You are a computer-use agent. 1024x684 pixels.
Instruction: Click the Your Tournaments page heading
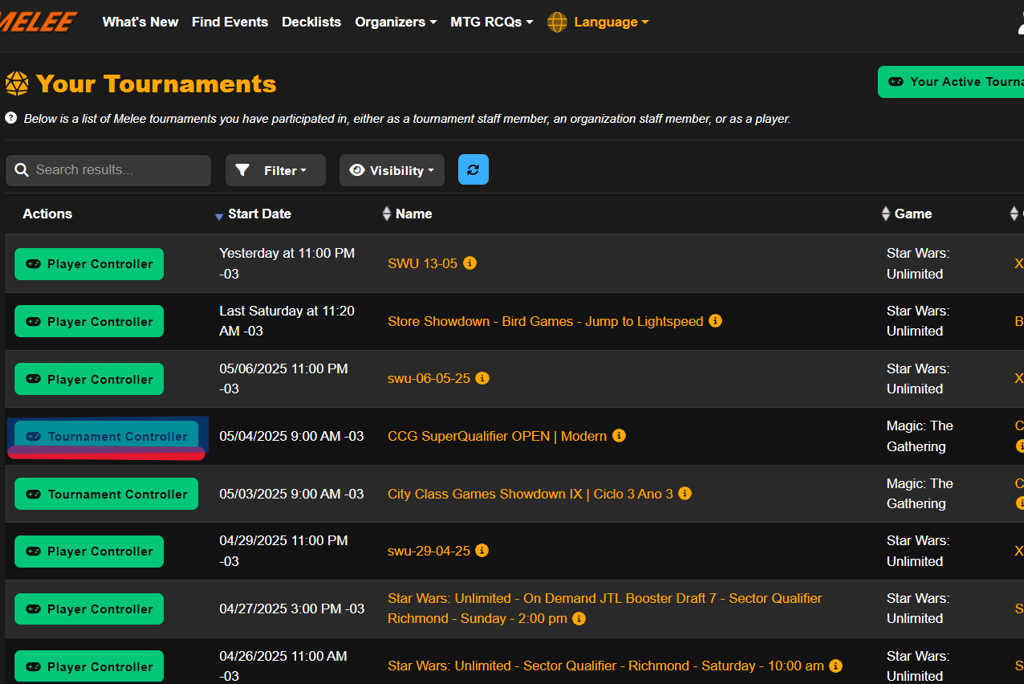(x=156, y=84)
